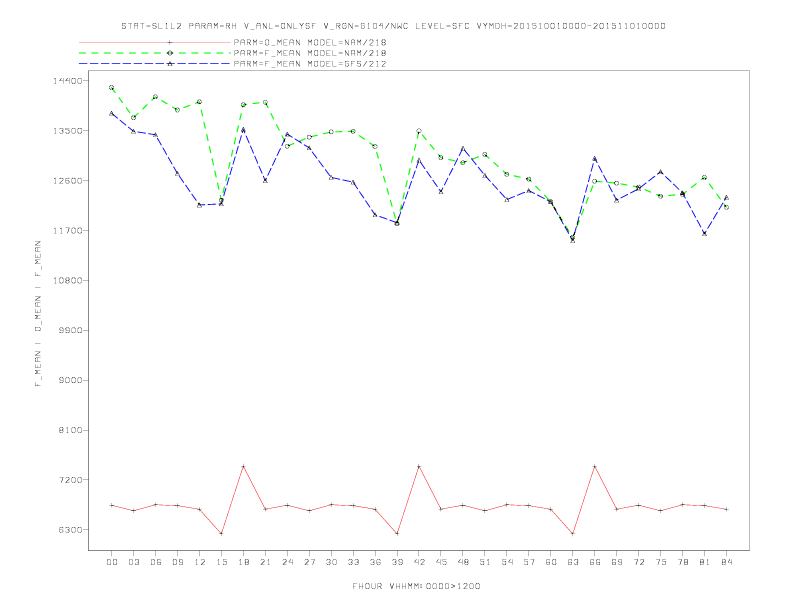
Task: Click green NAM F_MEAN point at hour 00
Action: click(112, 87)
